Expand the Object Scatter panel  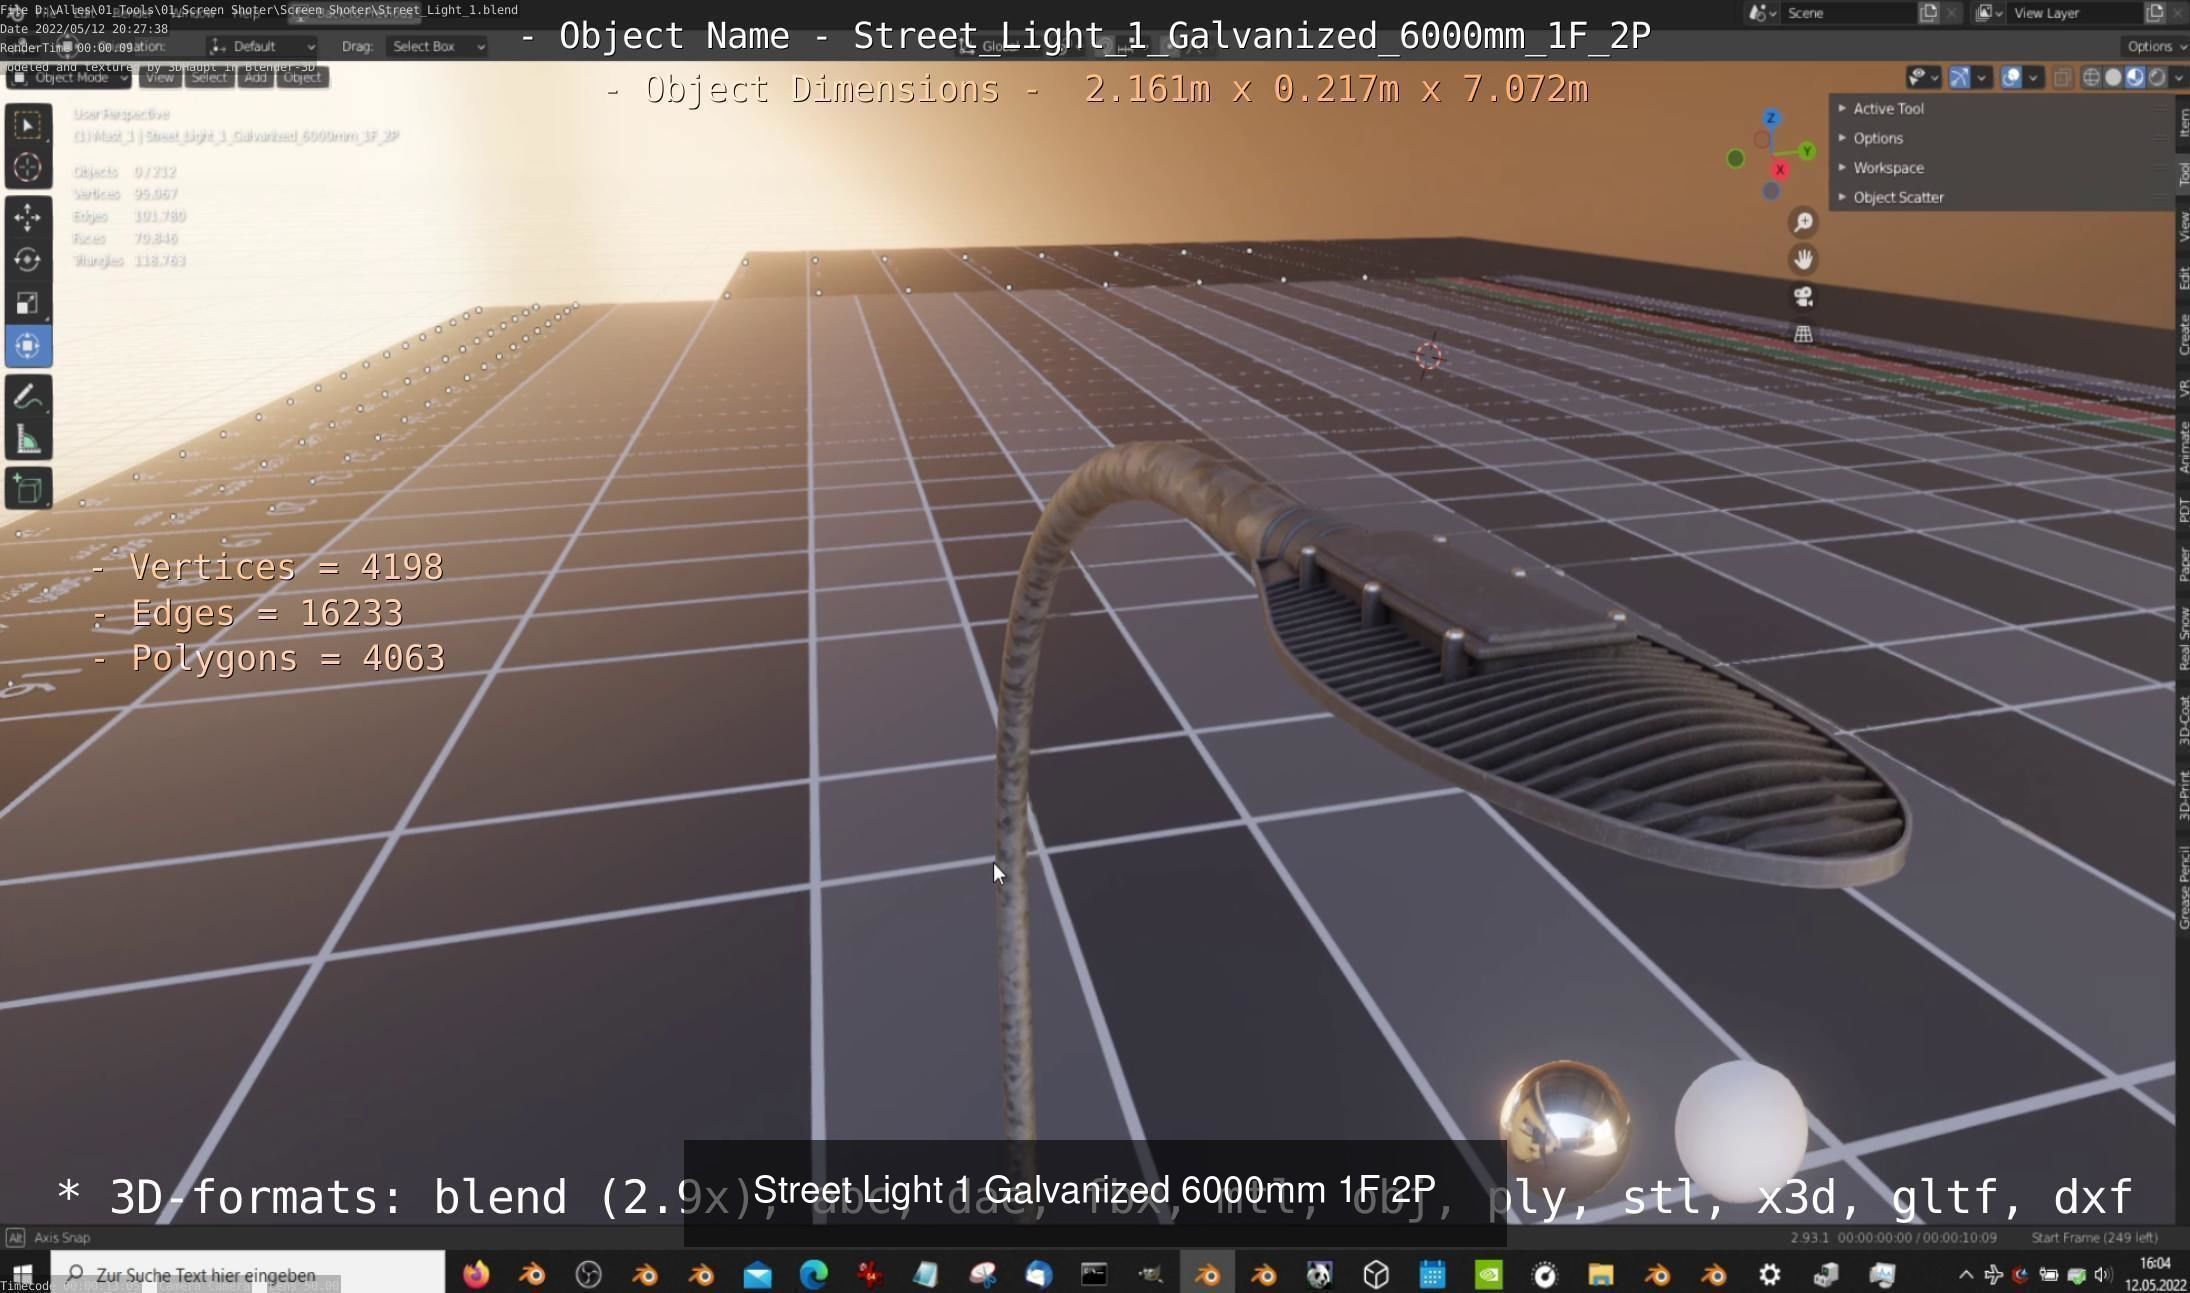click(1897, 197)
